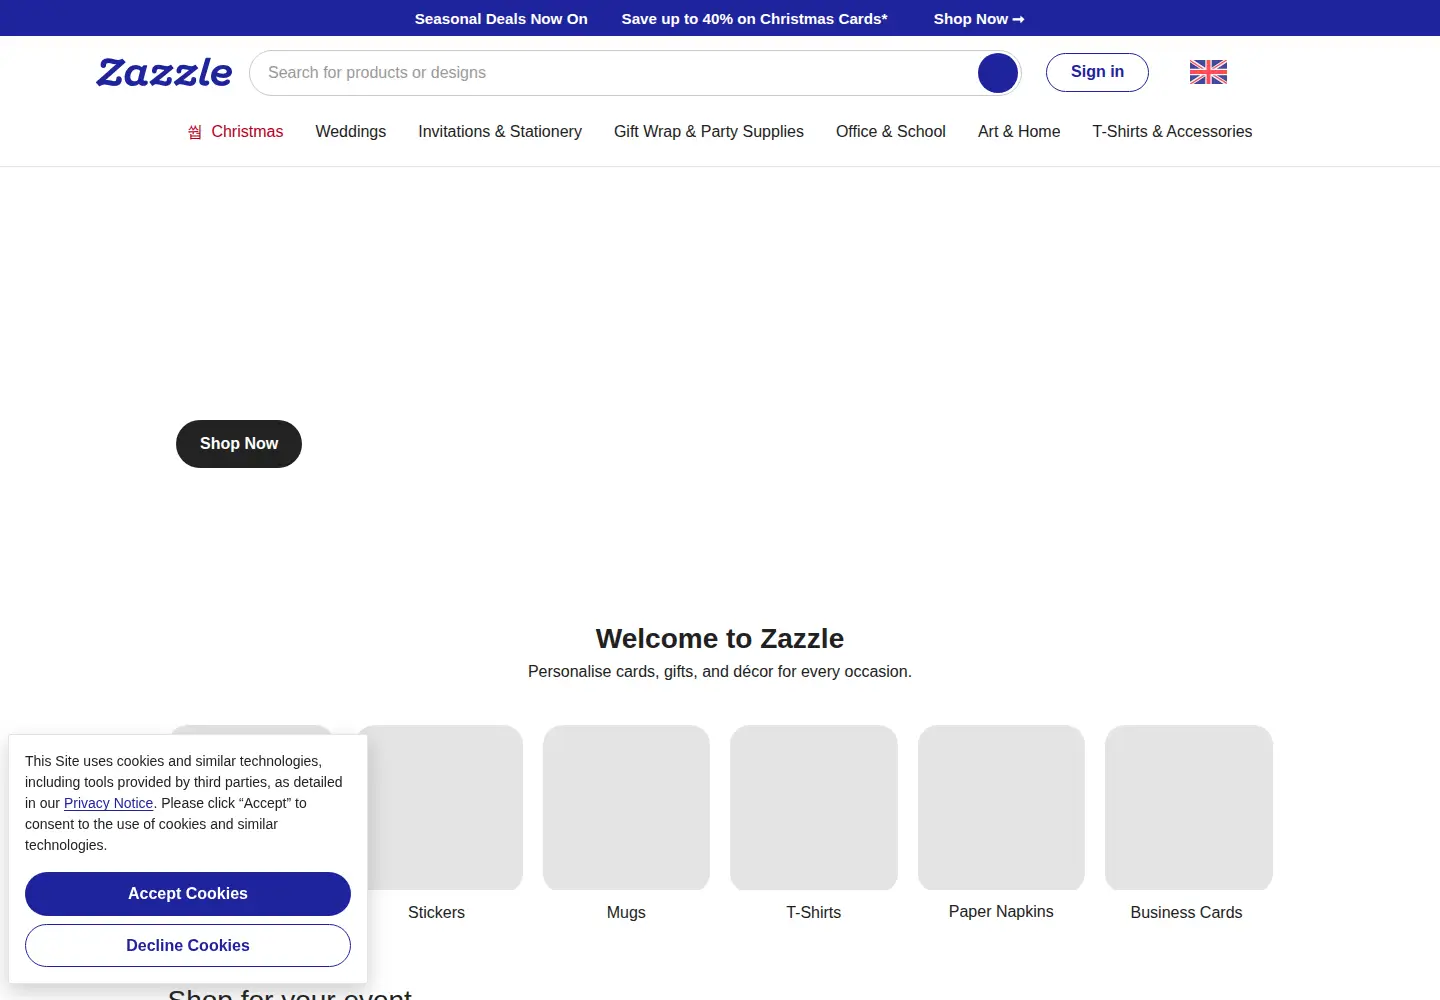This screenshot has width=1440, height=1000.
Task: Click the Seasonal Deals Now On text
Action: [x=501, y=19]
